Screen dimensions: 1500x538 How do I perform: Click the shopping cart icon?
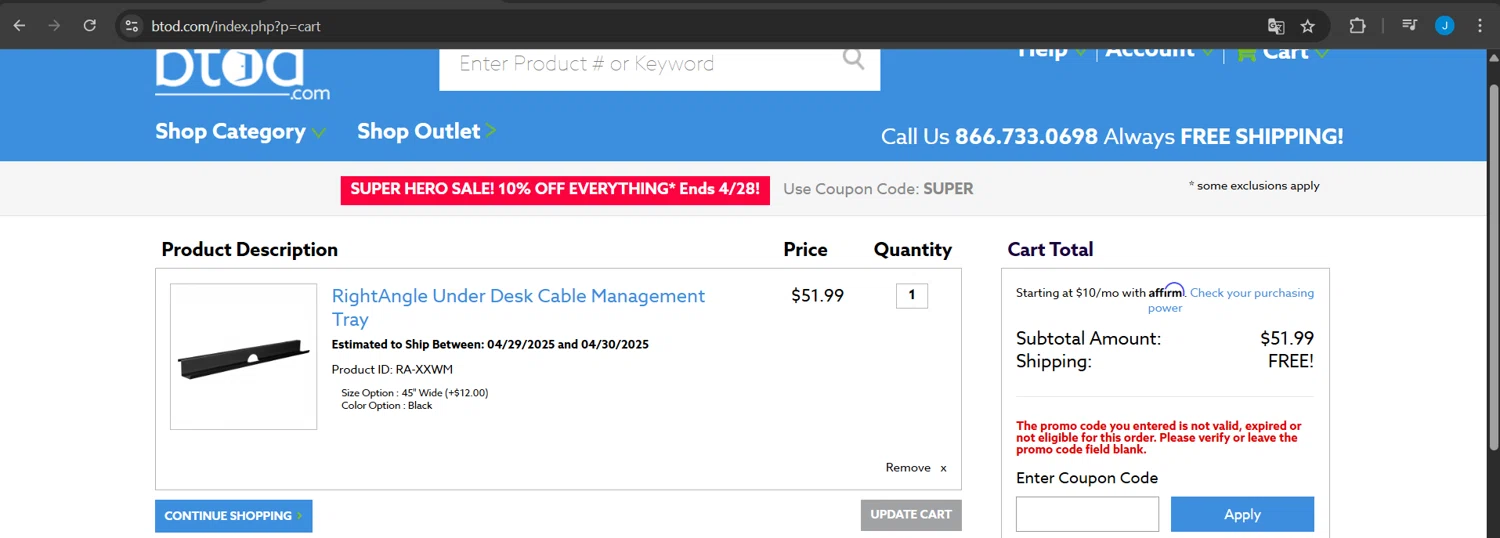pyautogui.click(x=1246, y=54)
